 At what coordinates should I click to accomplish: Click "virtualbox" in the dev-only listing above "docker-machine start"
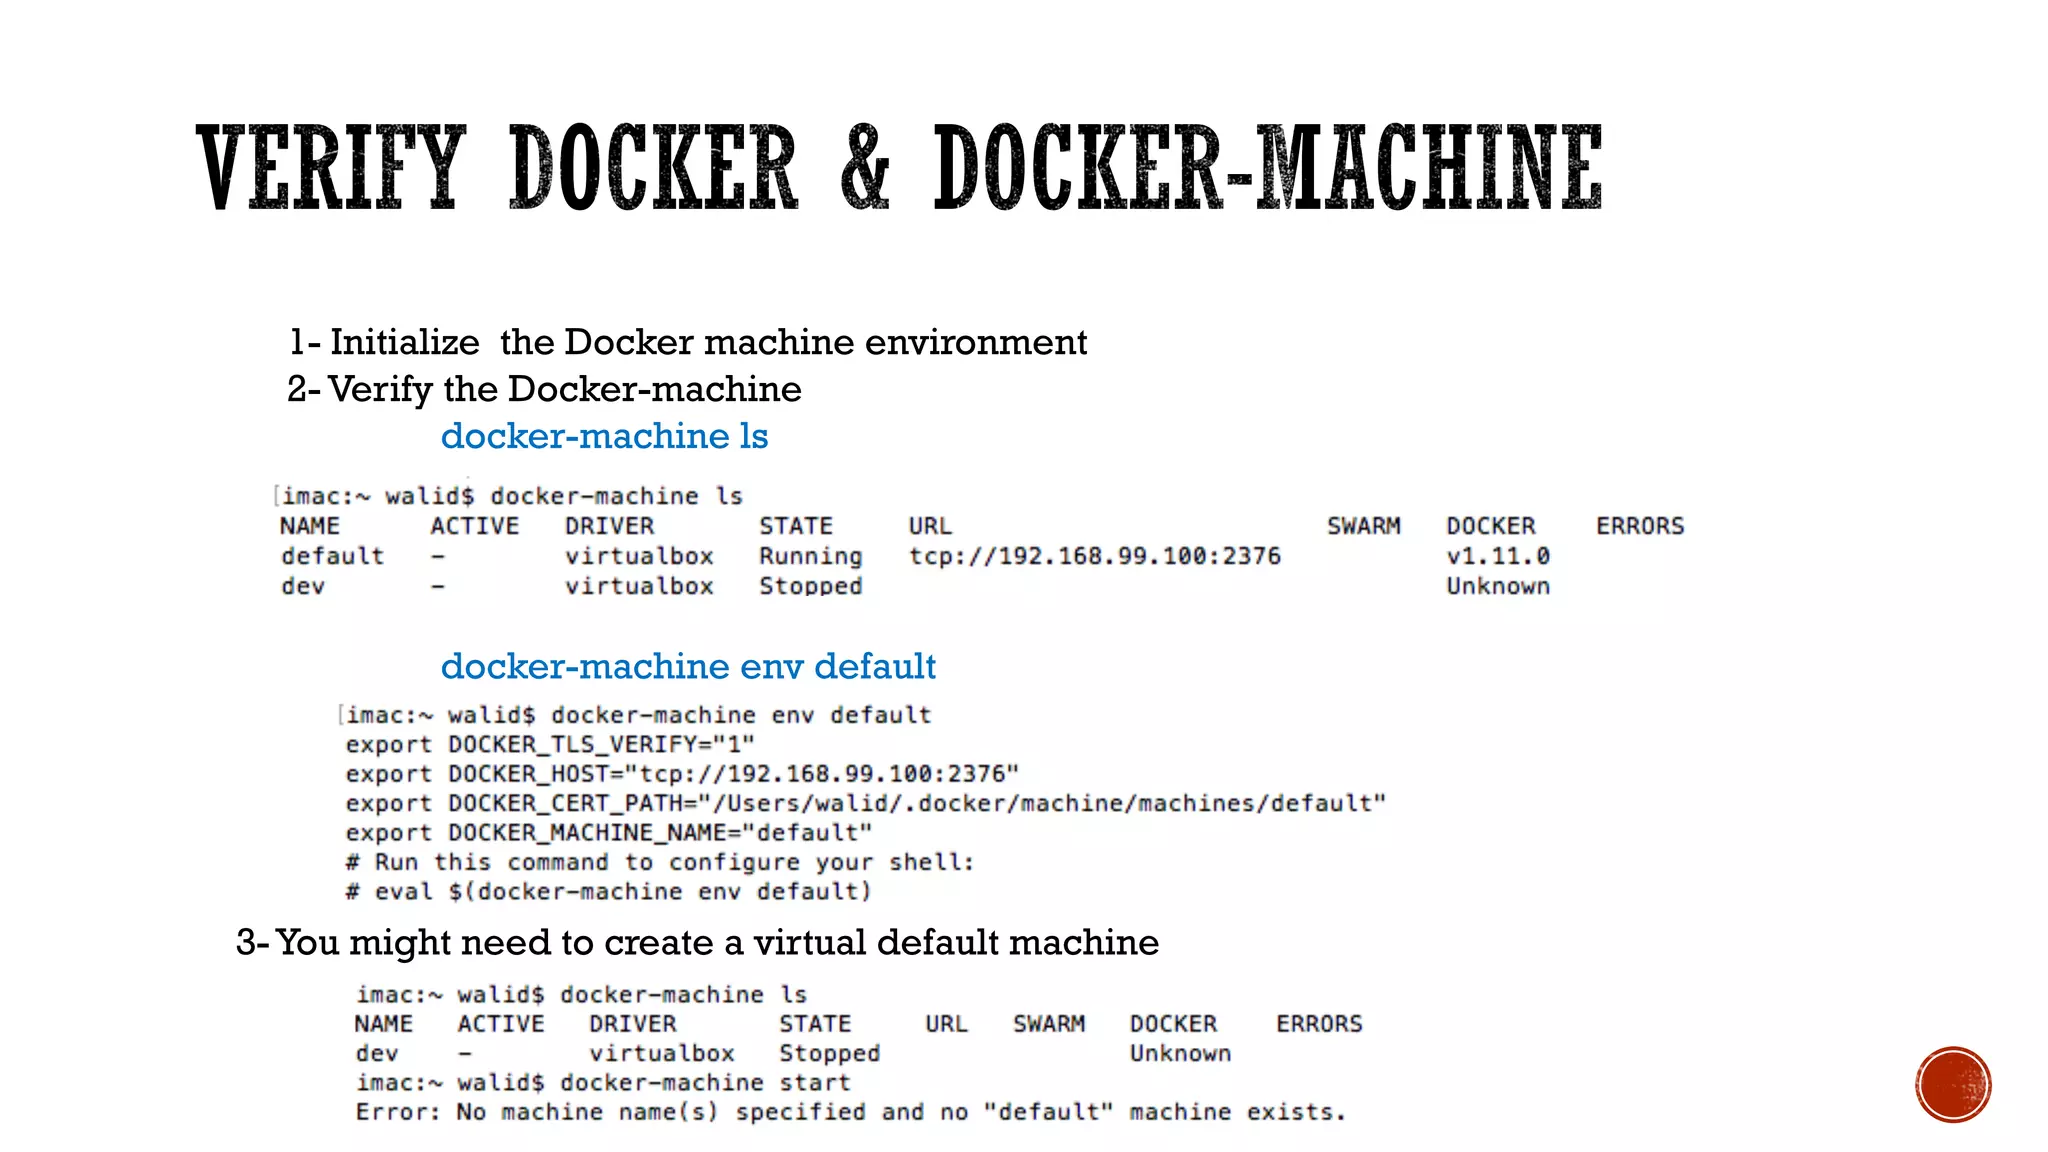pyautogui.click(x=662, y=1054)
